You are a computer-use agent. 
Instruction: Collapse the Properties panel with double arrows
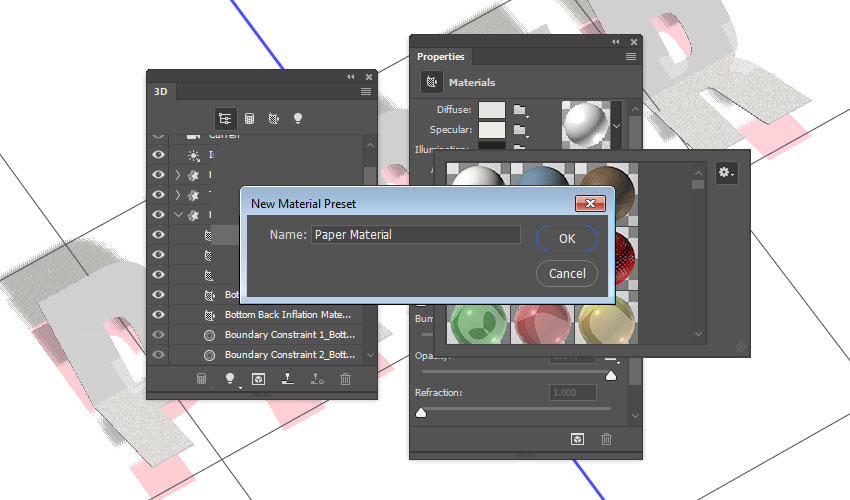point(616,42)
